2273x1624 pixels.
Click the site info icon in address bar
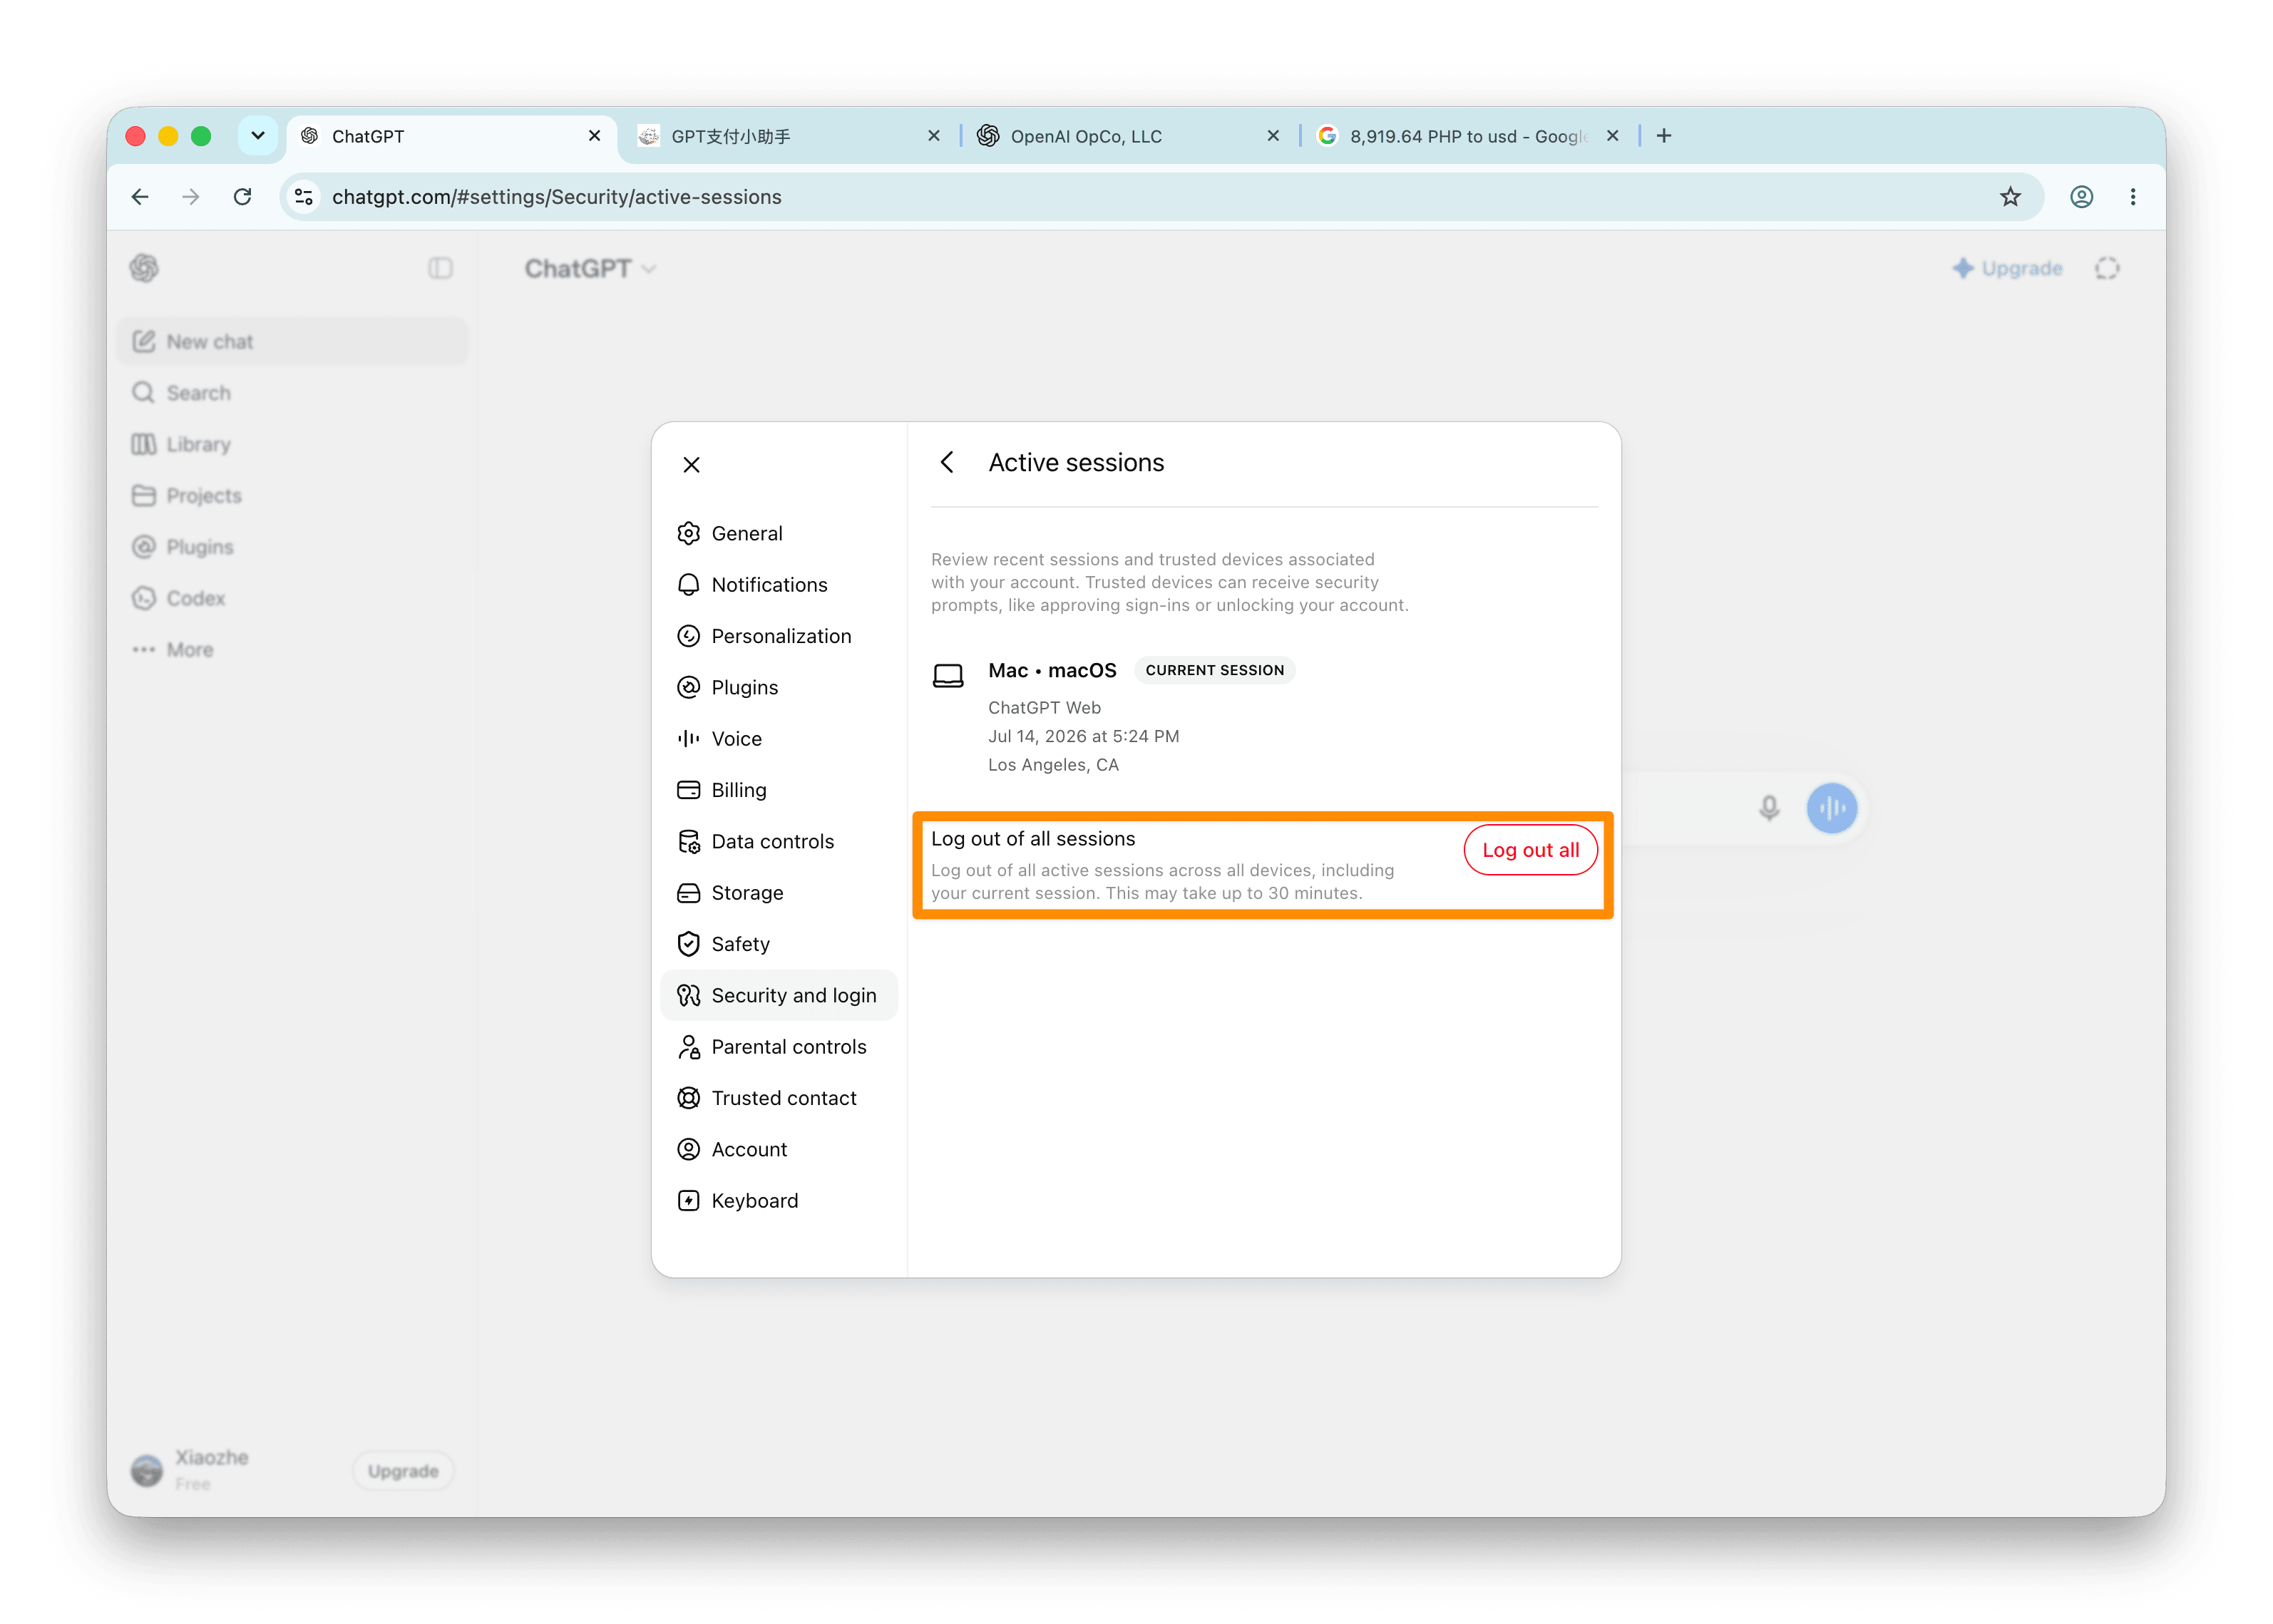tap(304, 197)
